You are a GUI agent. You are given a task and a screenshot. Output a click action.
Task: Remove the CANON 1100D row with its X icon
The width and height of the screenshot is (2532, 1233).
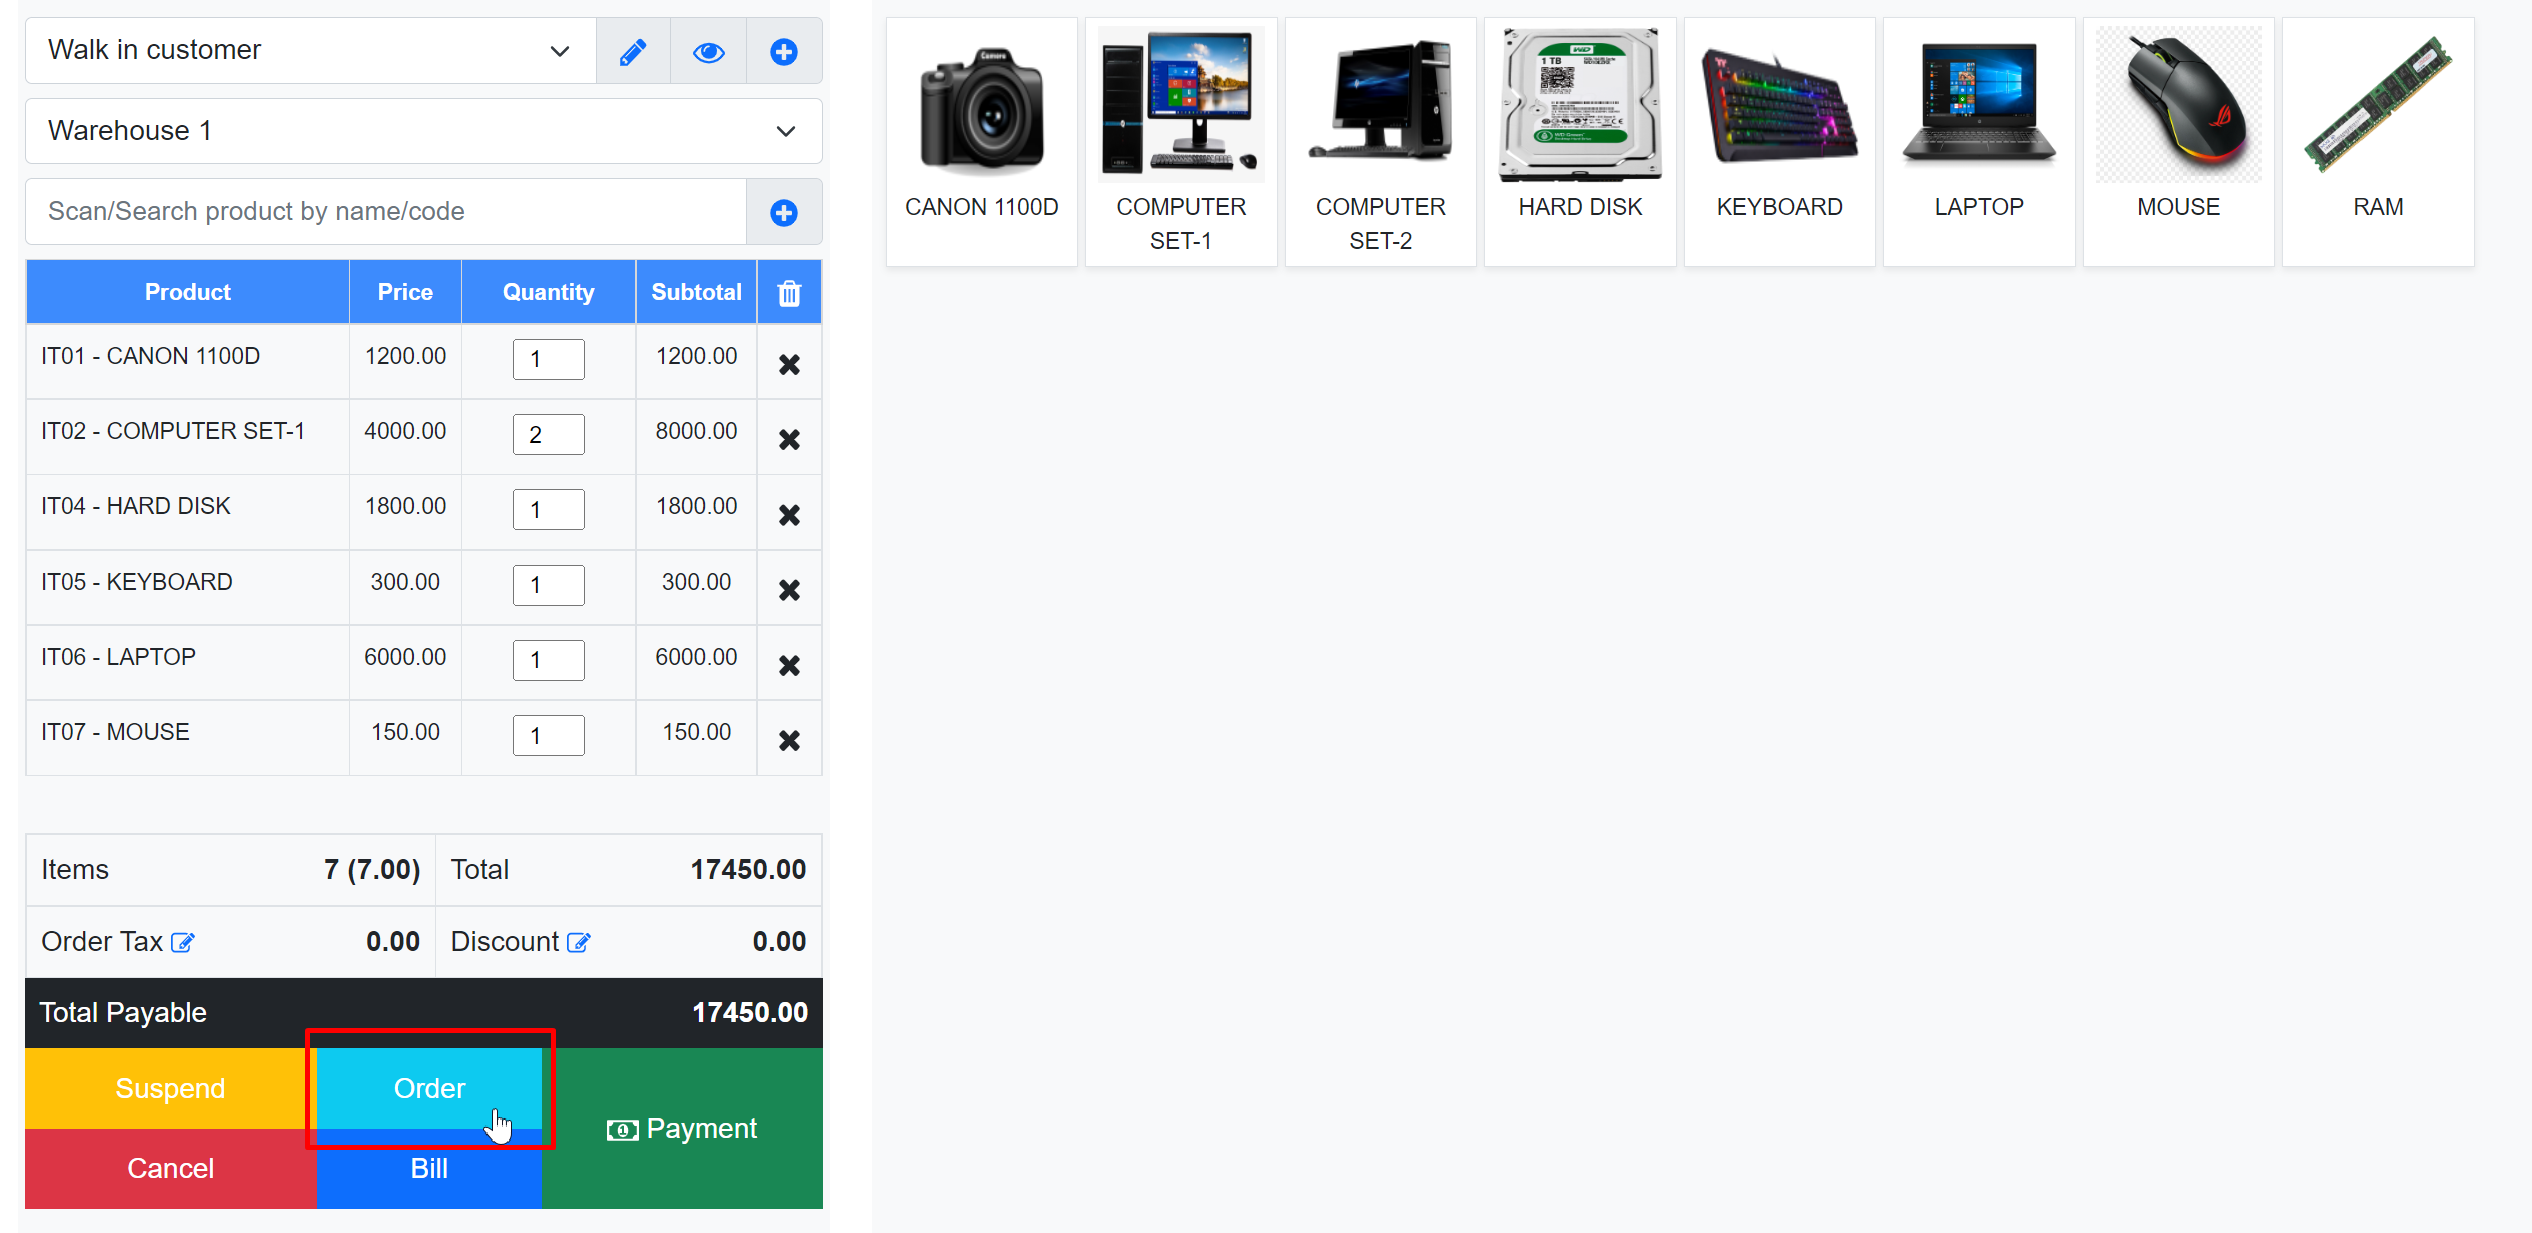coord(789,362)
